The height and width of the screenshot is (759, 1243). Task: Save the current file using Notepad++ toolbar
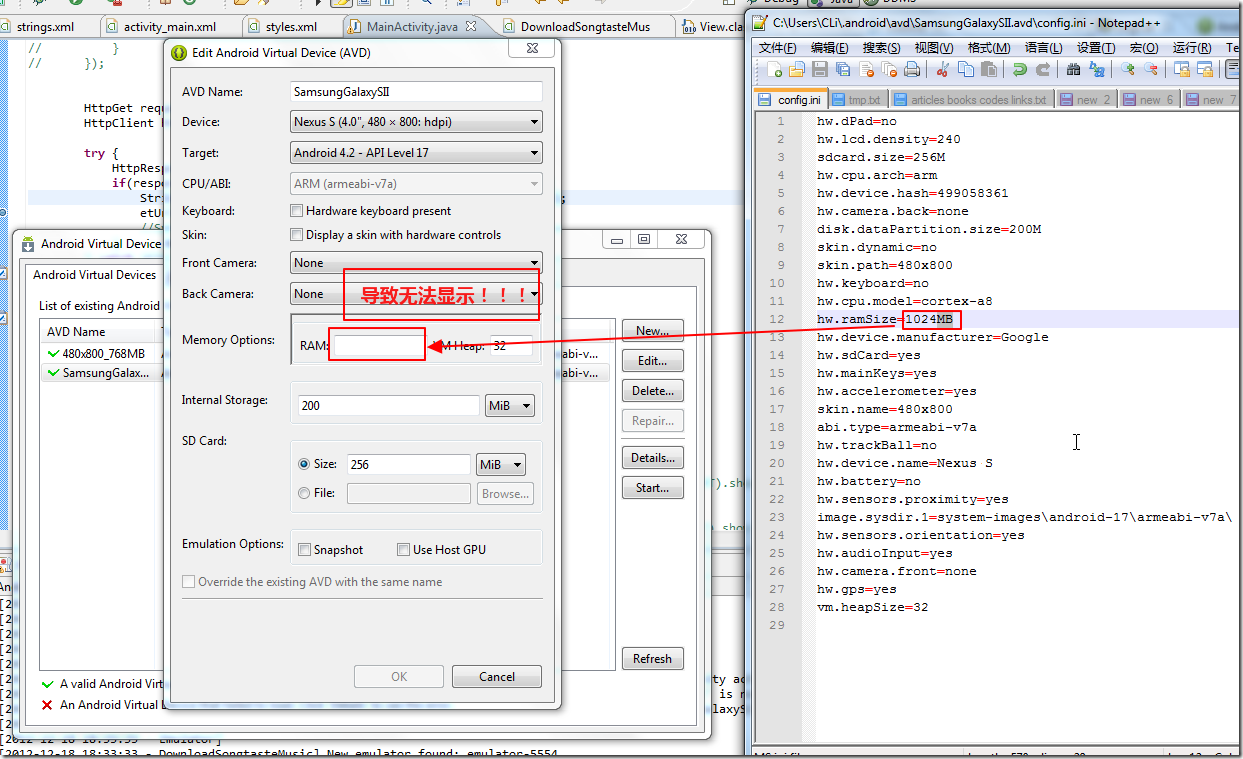click(x=820, y=69)
